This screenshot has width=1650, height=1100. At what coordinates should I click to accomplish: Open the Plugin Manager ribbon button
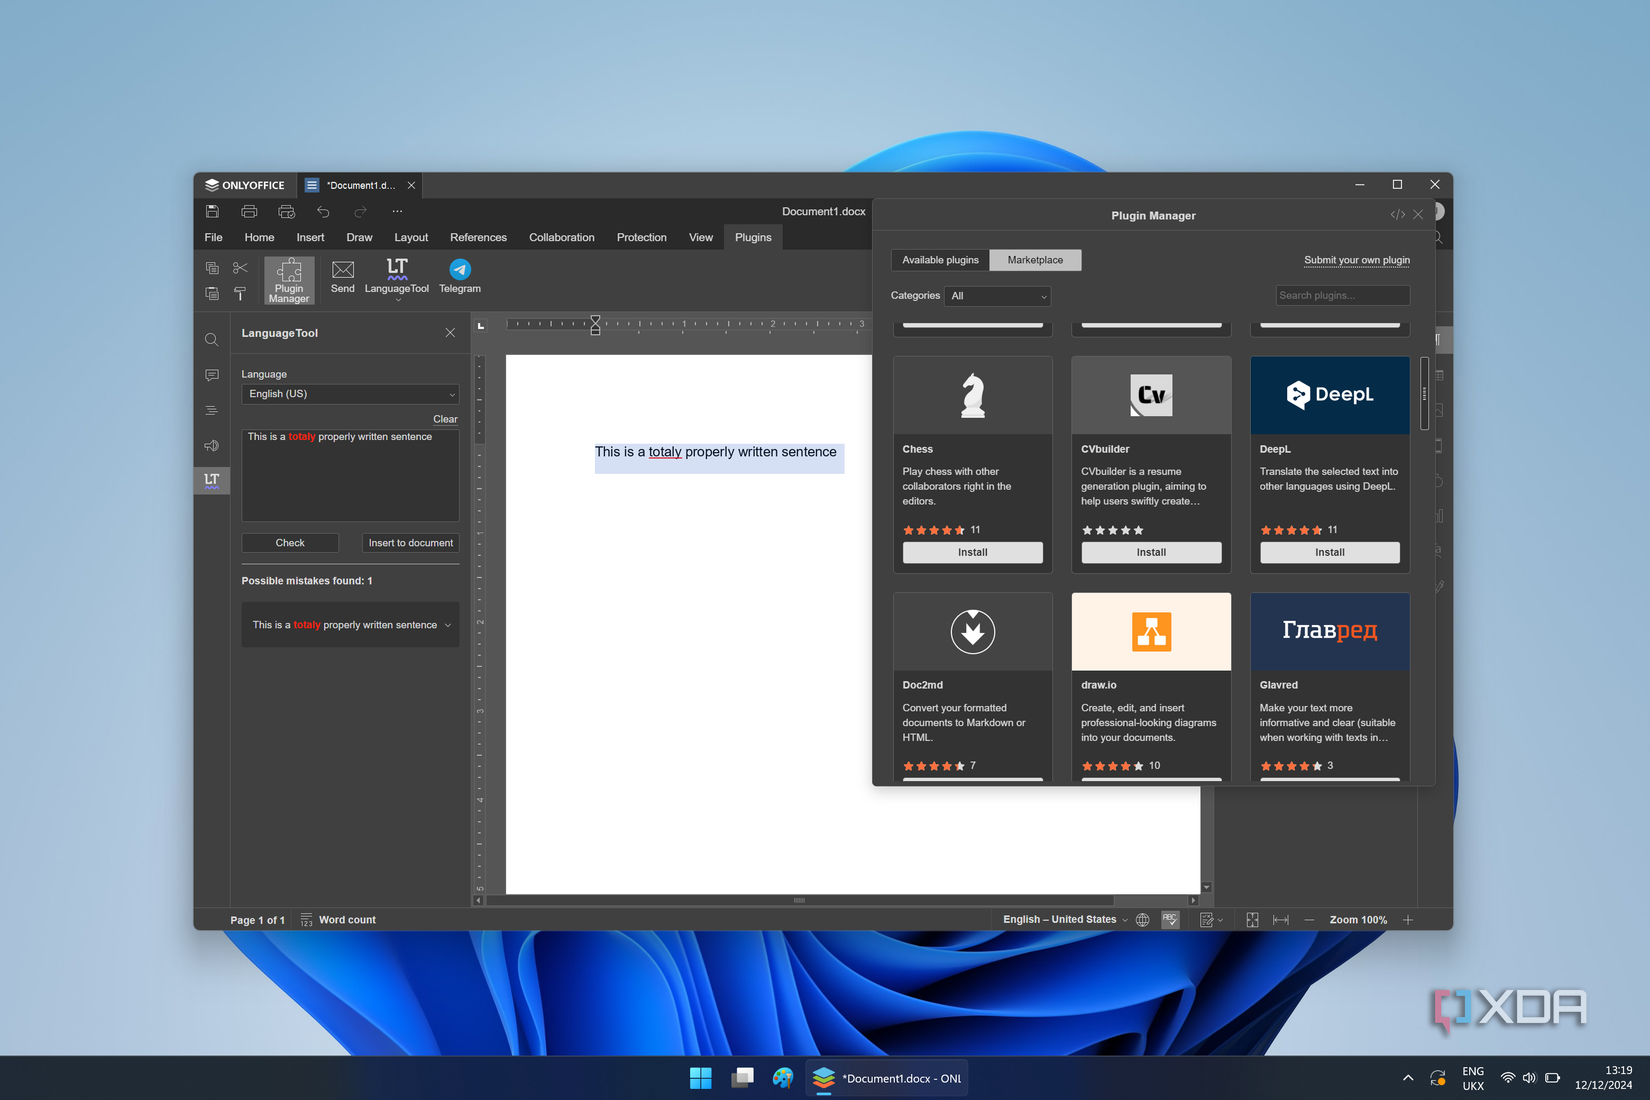[x=289, y=280]
